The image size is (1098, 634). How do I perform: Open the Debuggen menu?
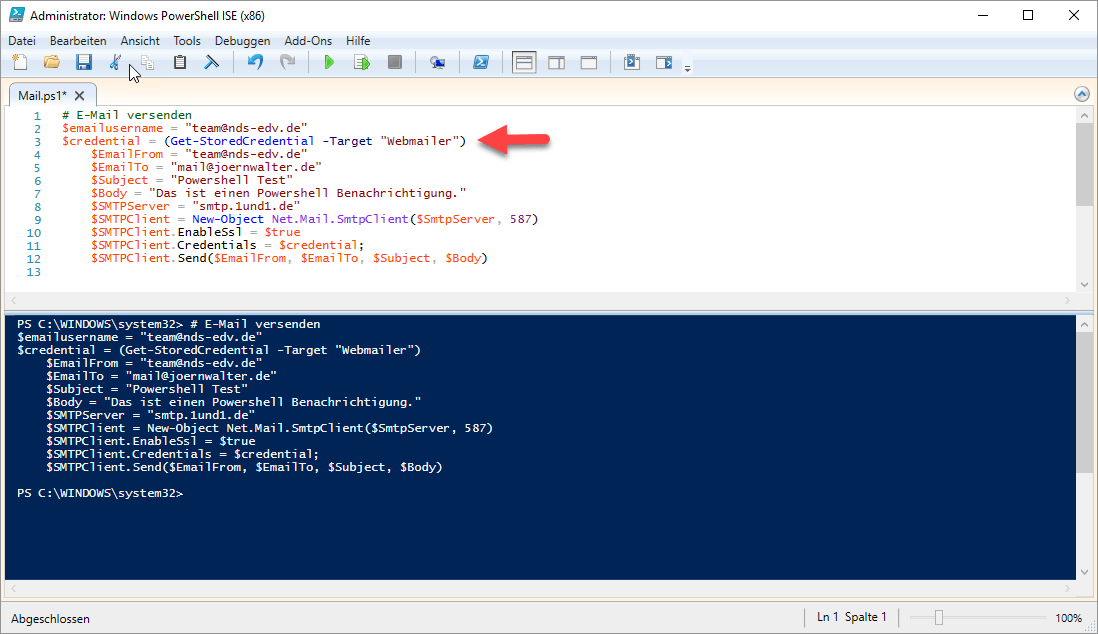[242, 41]
